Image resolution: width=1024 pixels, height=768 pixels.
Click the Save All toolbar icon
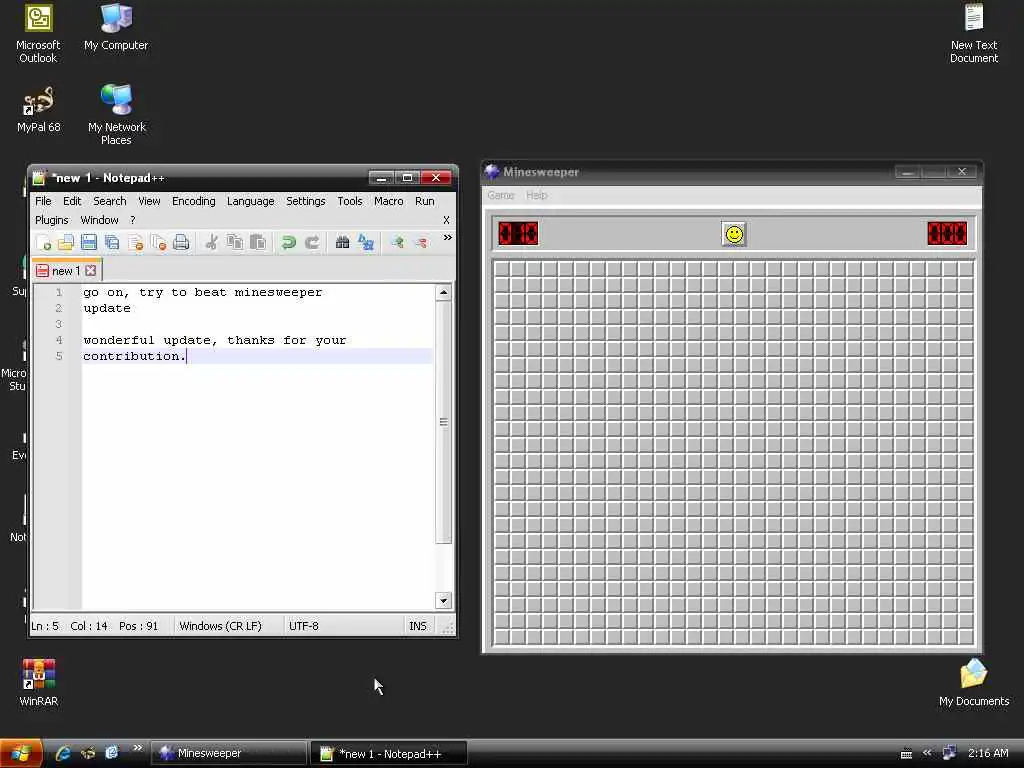(112, 243)
